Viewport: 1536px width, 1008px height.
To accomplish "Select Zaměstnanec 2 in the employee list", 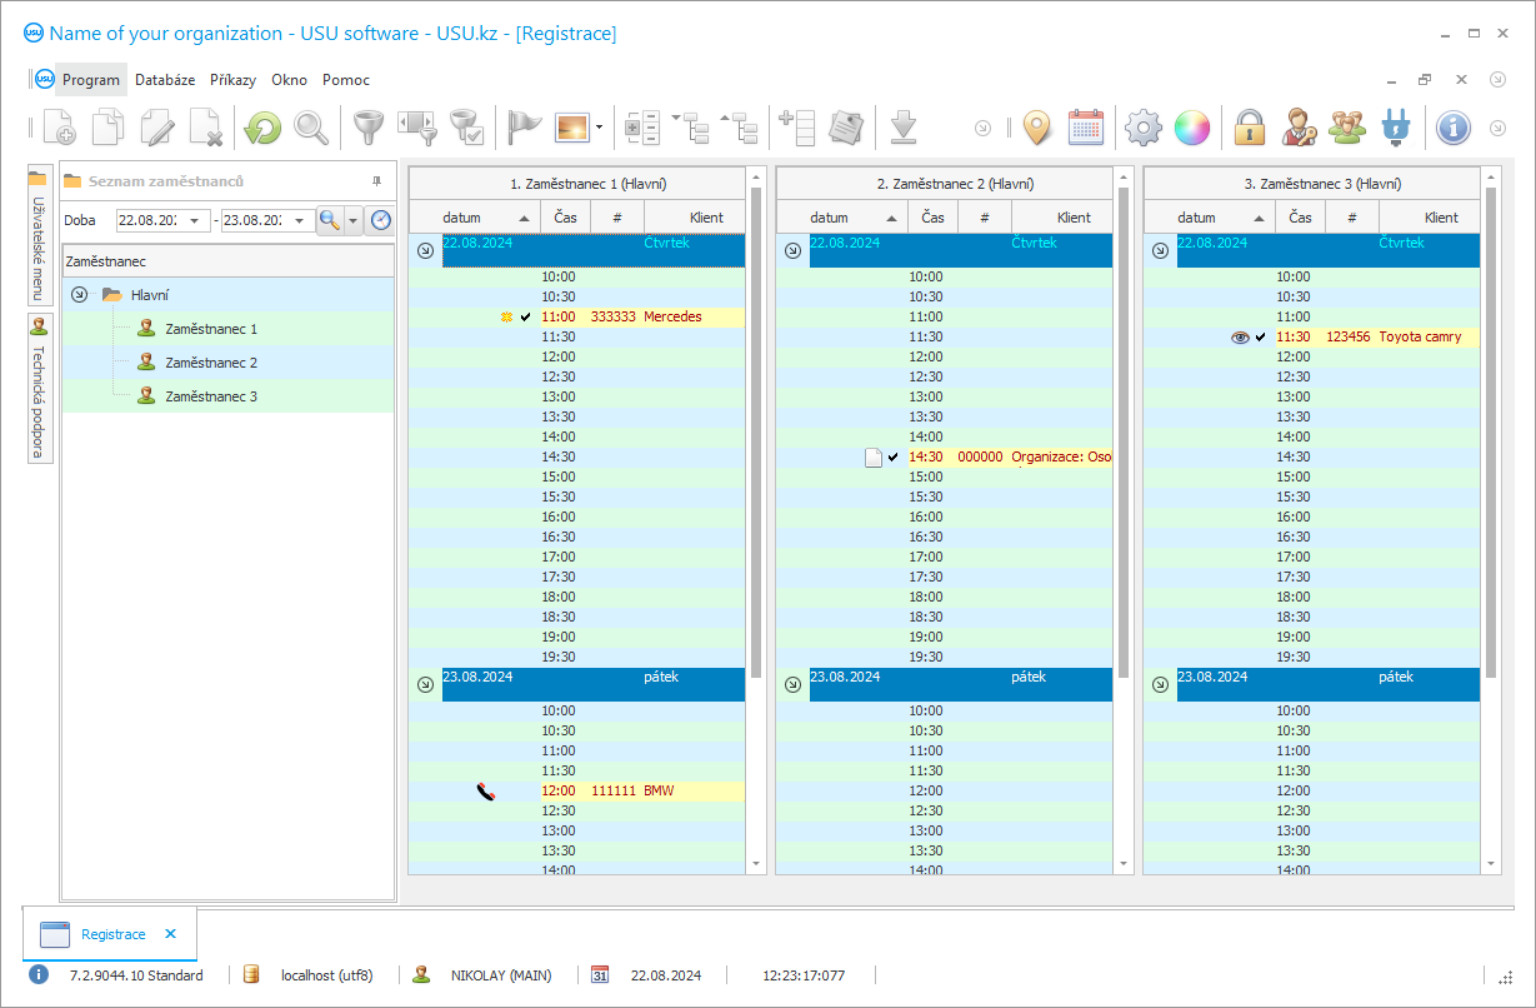I will (210, 362).
